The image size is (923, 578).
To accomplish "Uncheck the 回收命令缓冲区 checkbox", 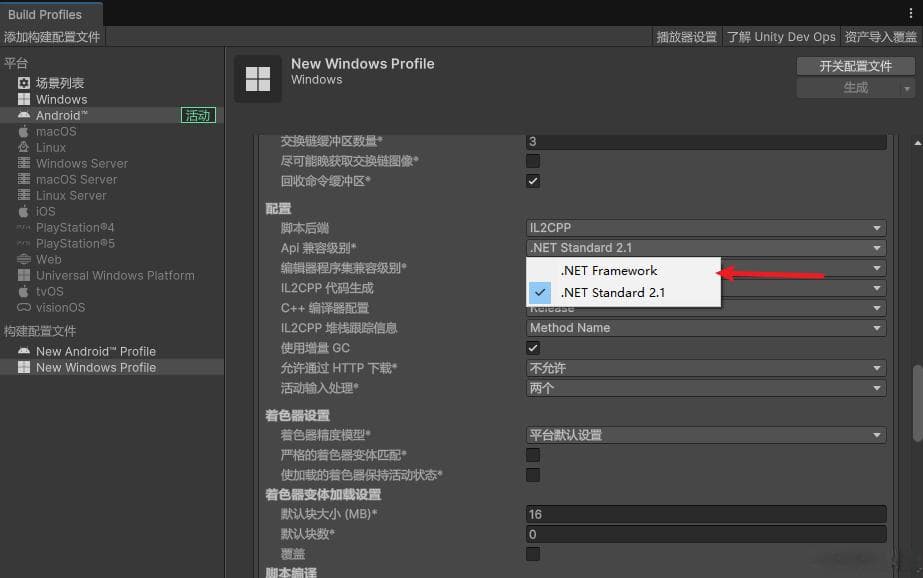I will [x=533, y=181].
